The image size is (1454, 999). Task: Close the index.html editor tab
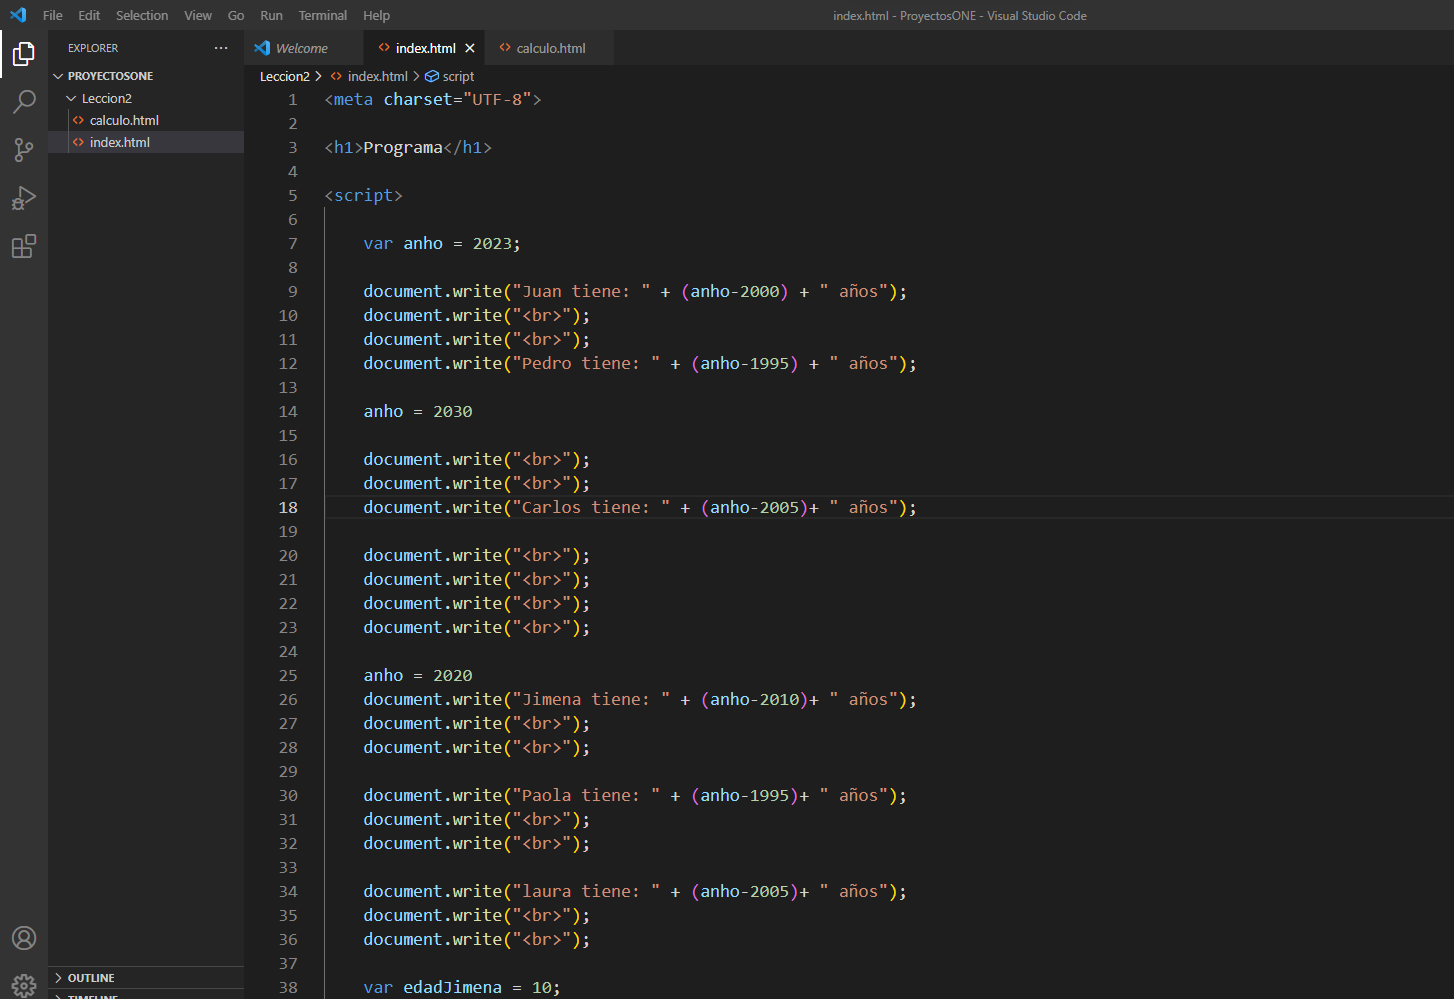[470, 48]
